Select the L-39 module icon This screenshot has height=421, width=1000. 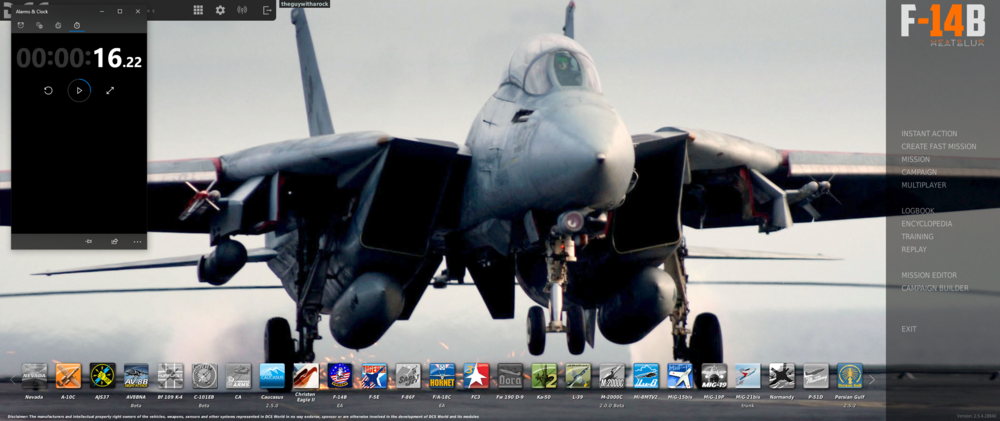coord(578,376)
